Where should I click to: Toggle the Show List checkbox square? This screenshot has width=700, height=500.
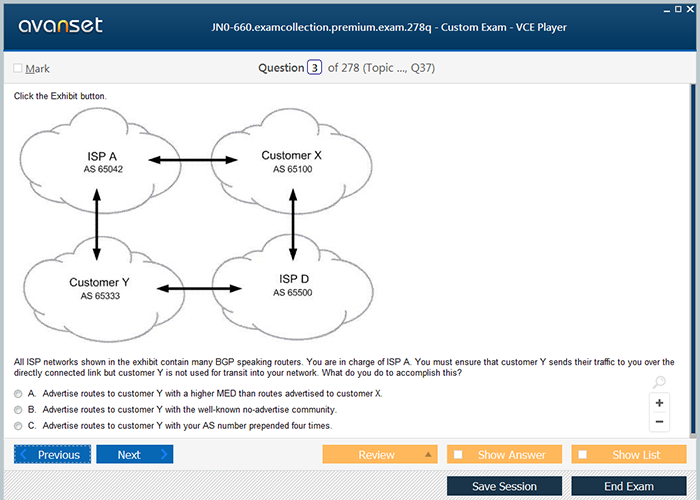click(583, 454)
